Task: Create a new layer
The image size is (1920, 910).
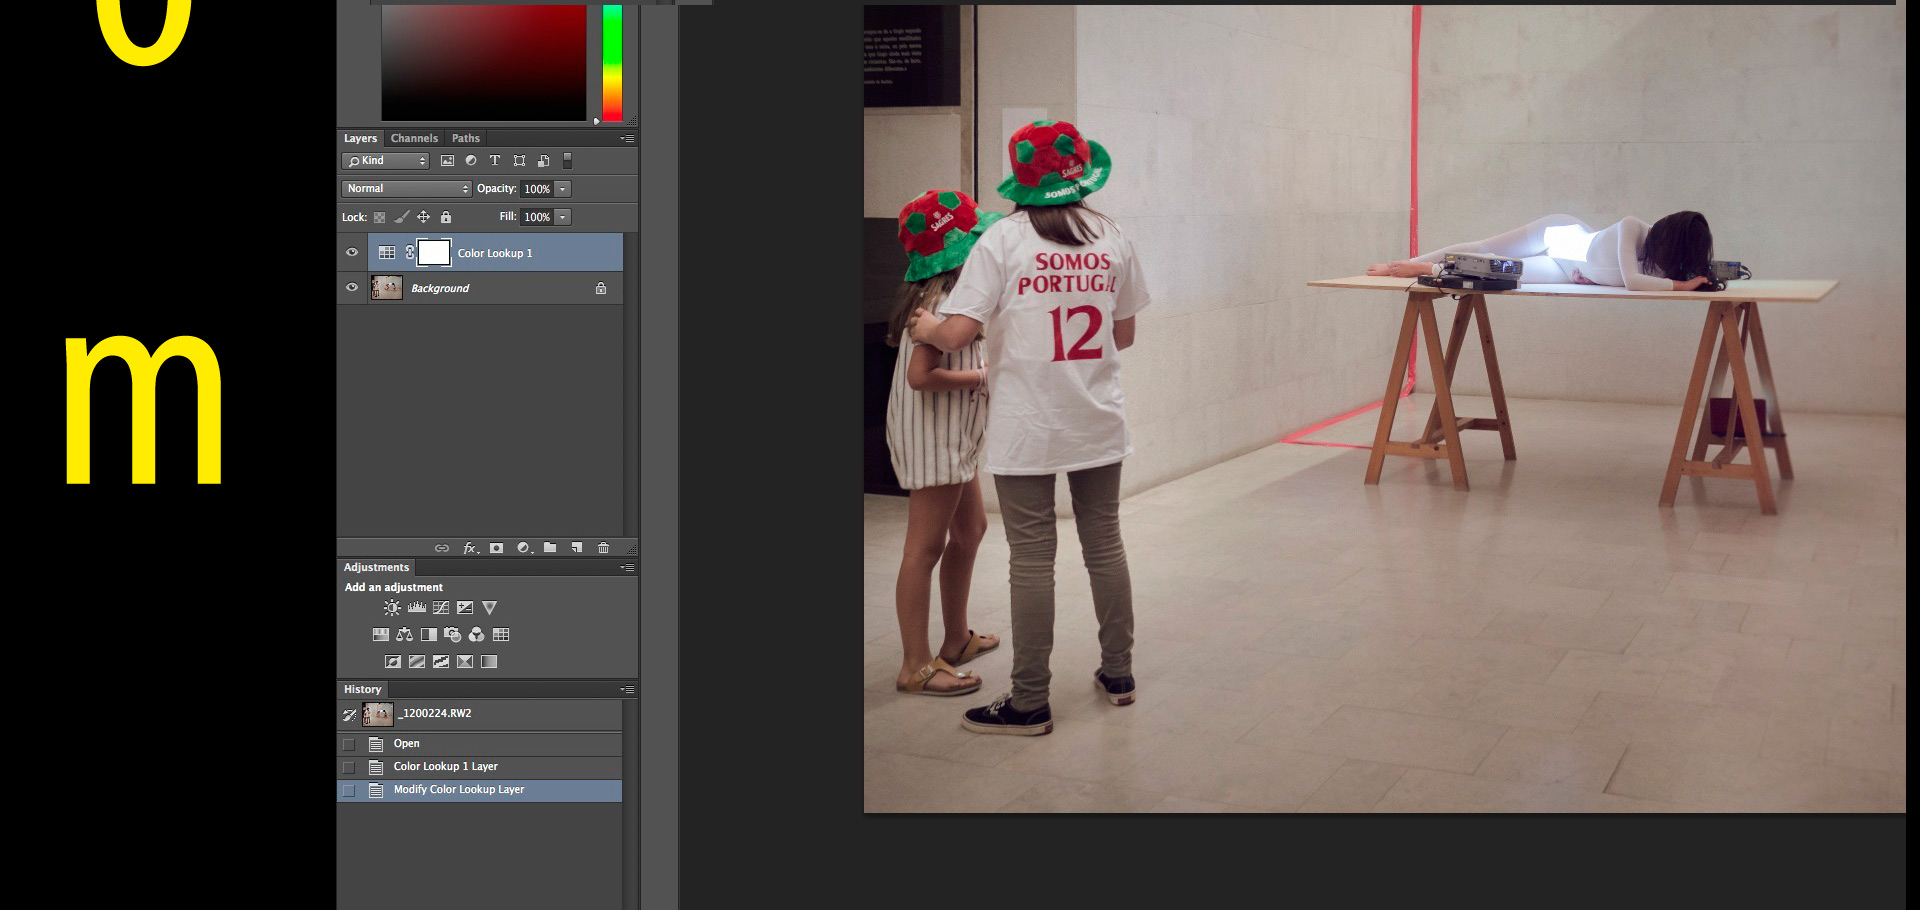Action: coord(577,548)
